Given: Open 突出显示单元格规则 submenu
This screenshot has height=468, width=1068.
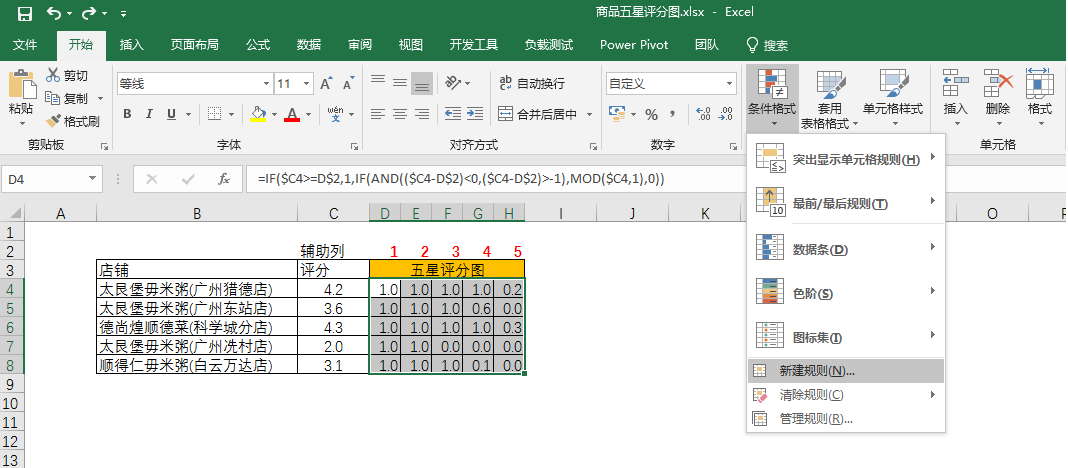Looking at the screenshot, I should click(x=846, y=160).
